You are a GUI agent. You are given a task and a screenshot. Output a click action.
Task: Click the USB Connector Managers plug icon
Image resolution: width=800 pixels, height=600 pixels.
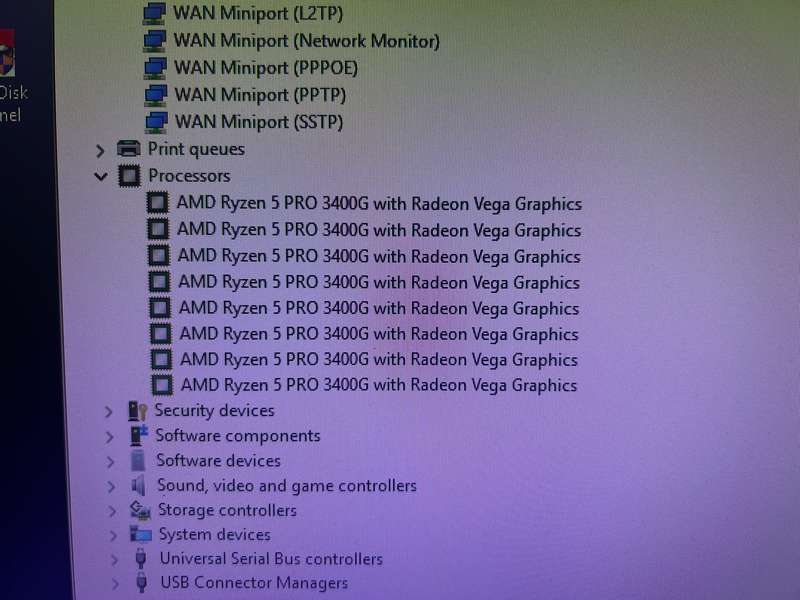click(142, 583)
